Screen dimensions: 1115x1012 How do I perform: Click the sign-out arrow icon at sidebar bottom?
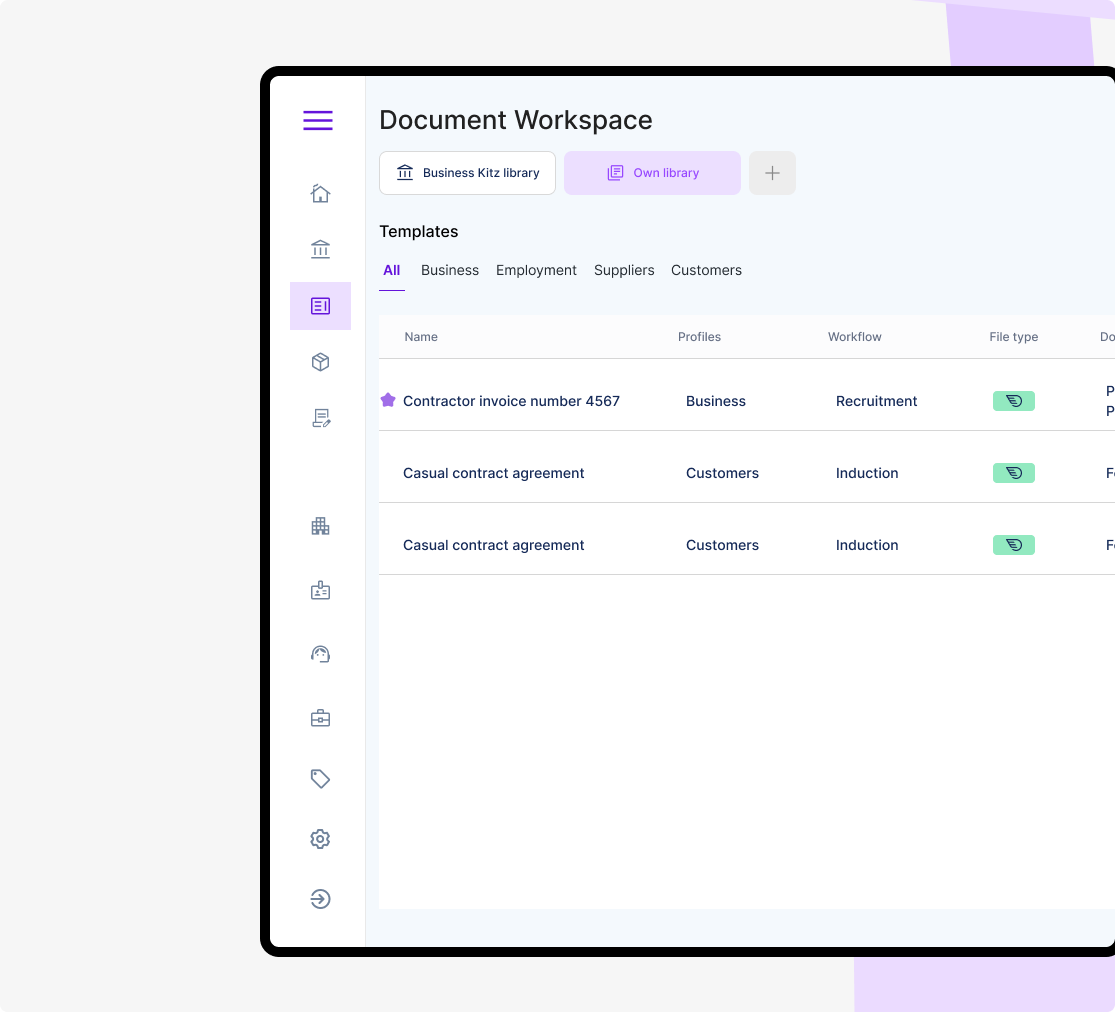[320, 898]
